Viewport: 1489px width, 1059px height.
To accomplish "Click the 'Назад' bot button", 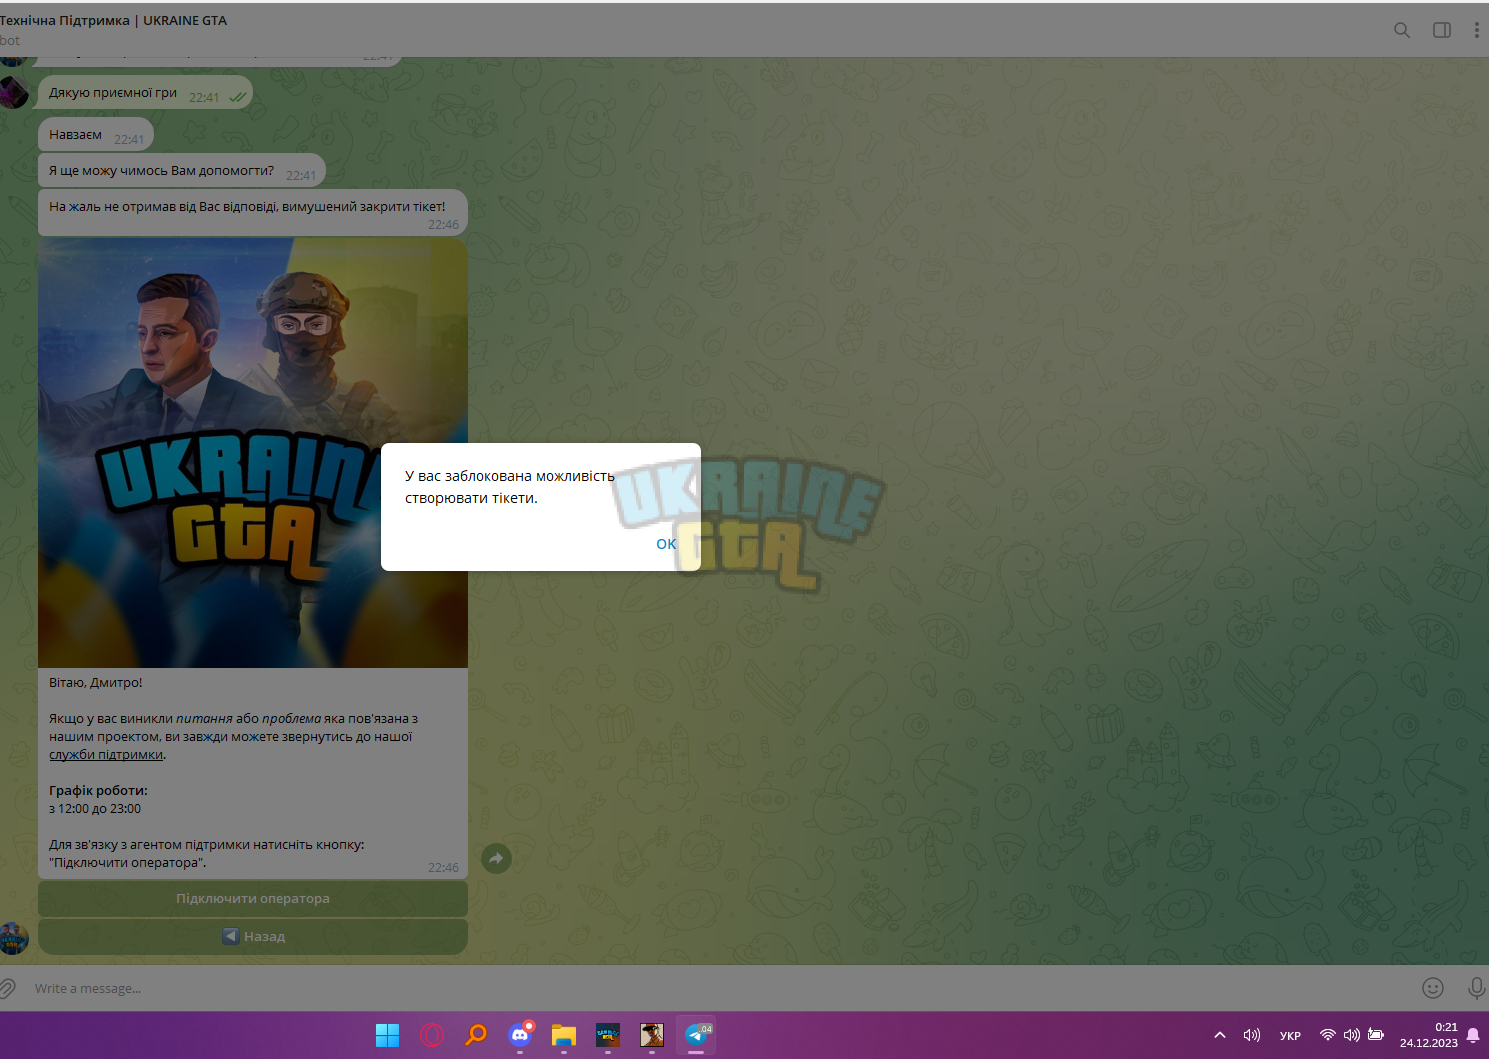I will tap(253, 937).
